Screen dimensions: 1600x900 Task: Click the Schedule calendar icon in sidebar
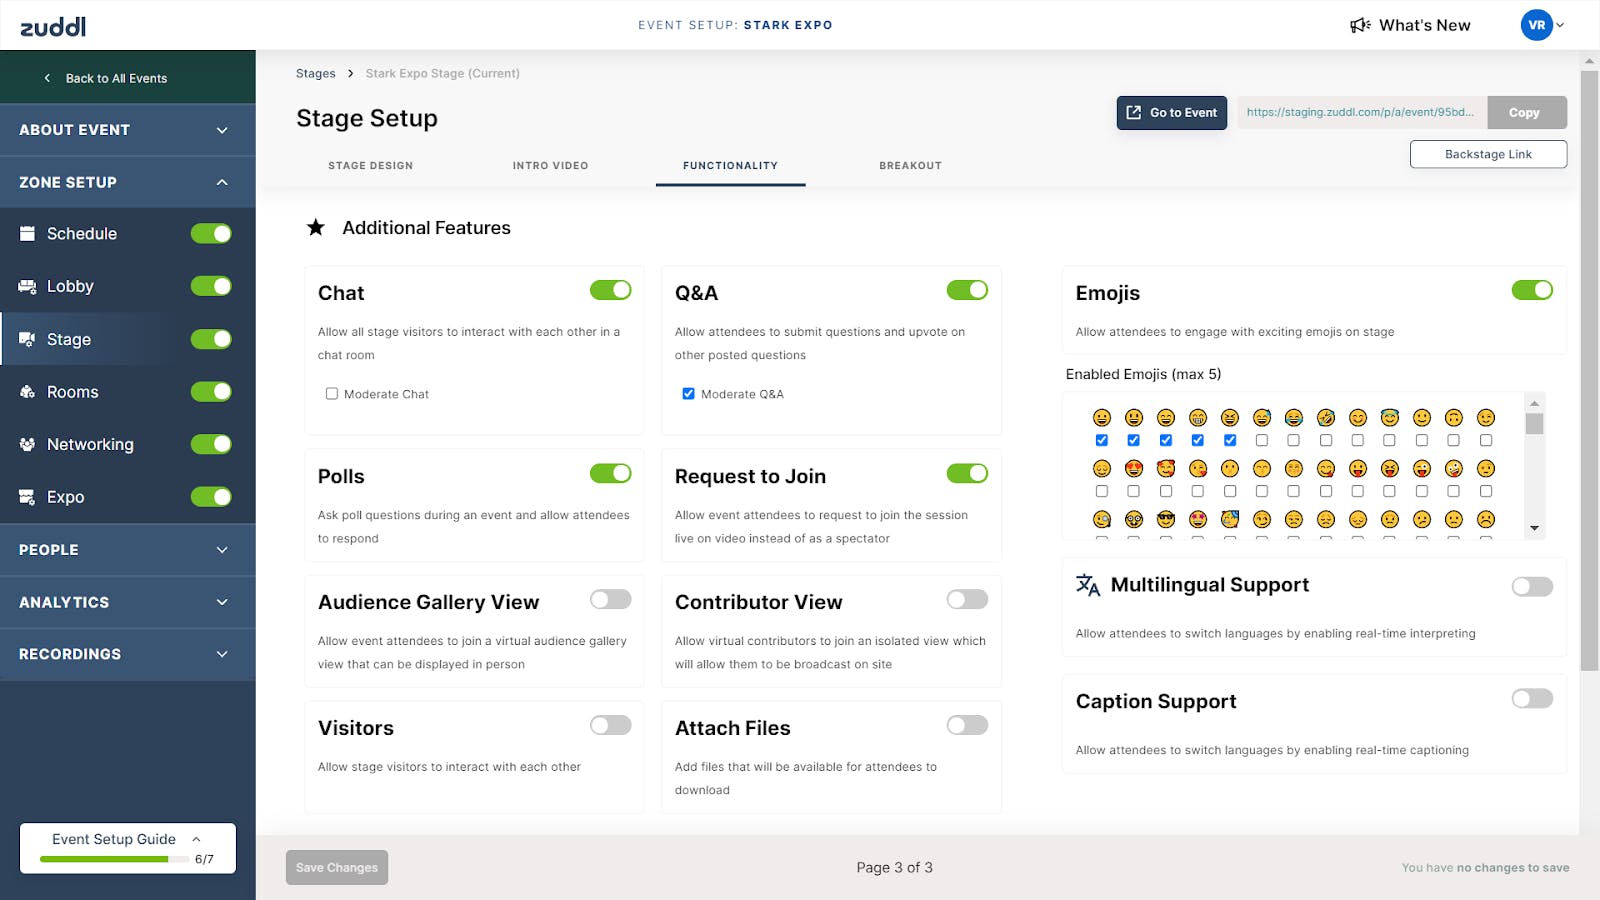point(27,234)
